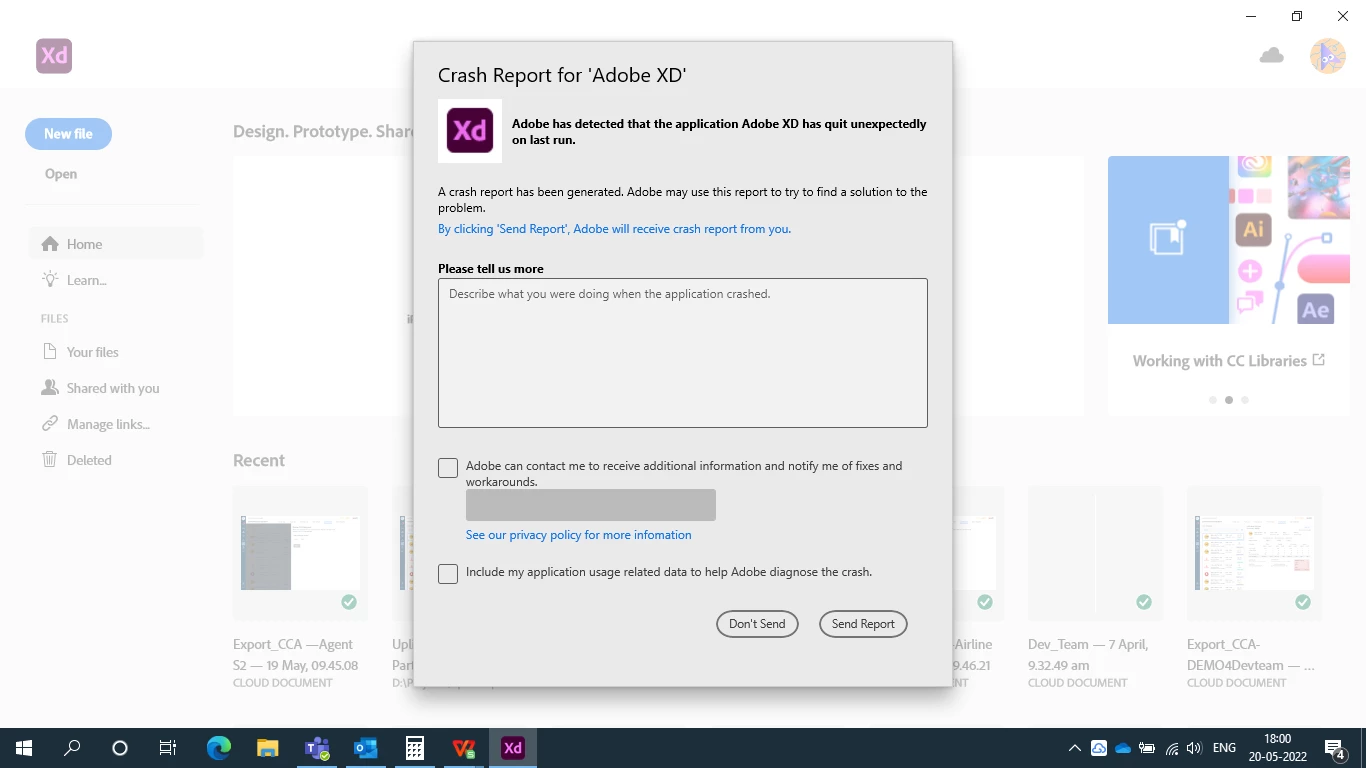Open the privacy policy link

tap(578, 535)
